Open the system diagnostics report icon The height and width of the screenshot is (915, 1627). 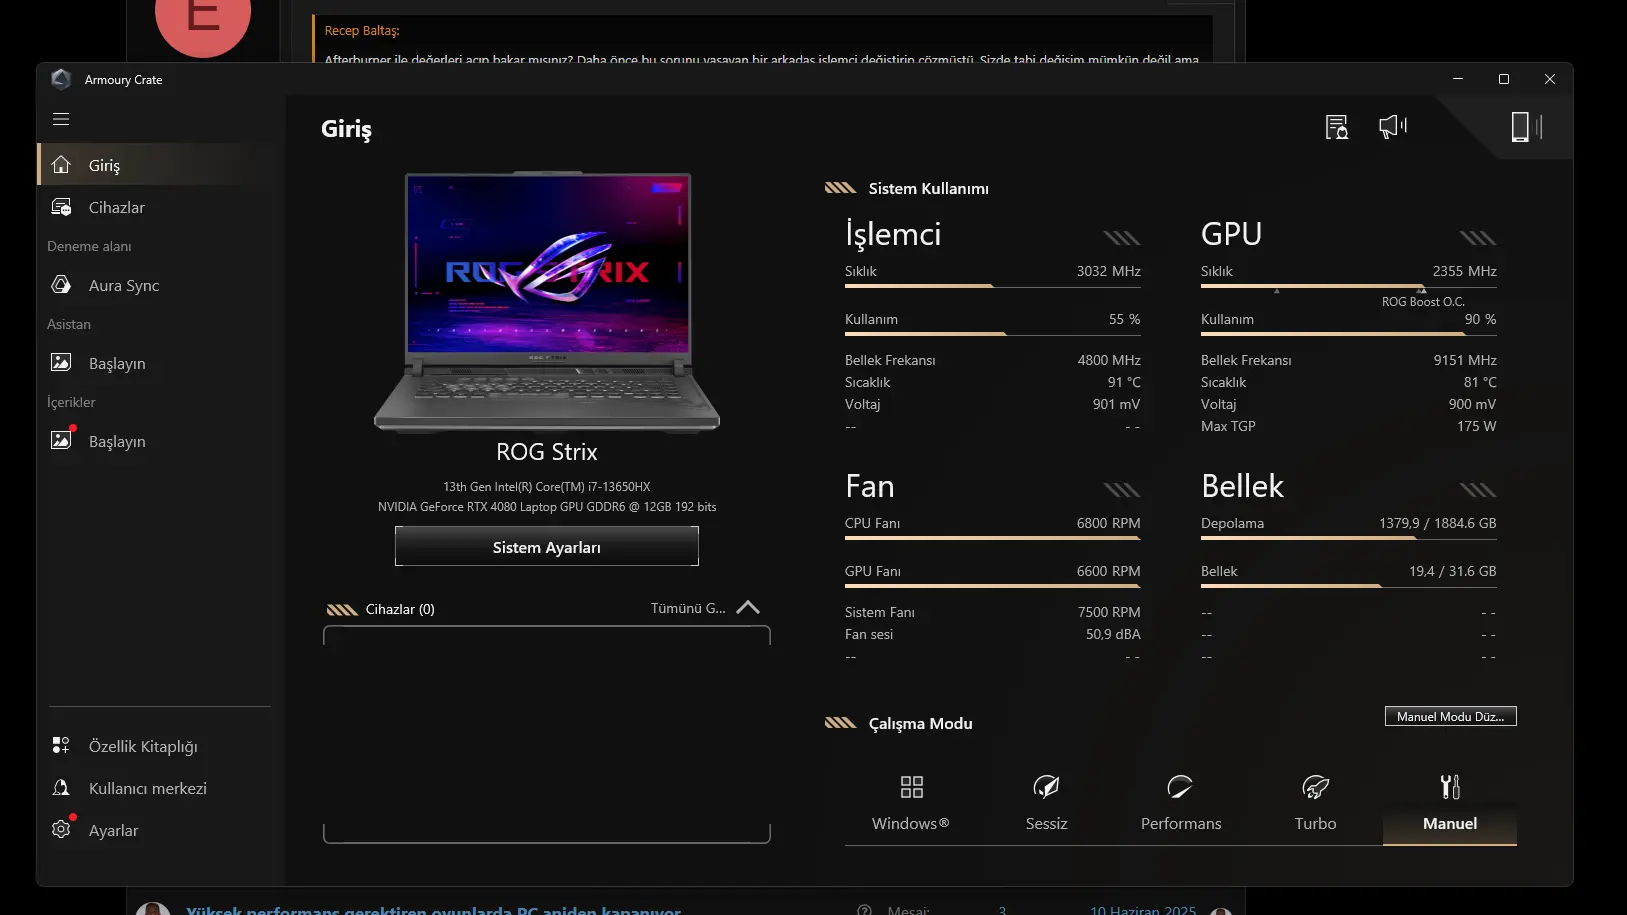1337,127
